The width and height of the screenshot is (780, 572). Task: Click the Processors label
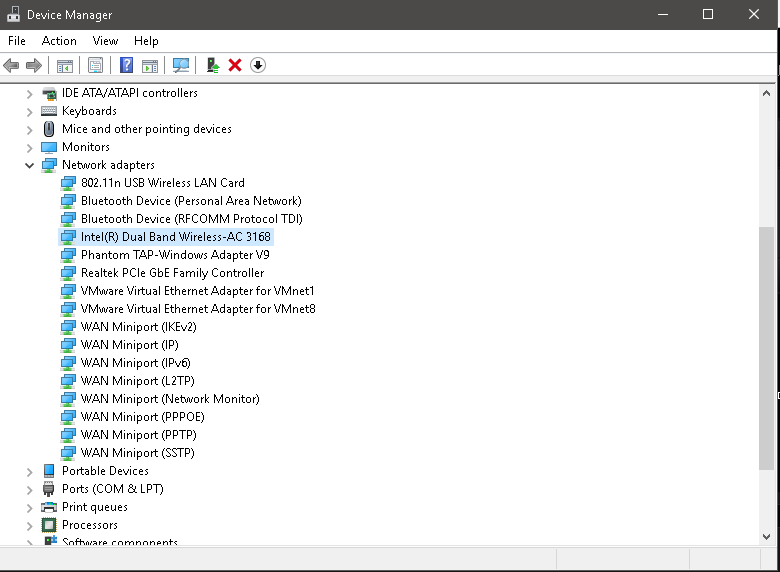pyautogui.click(x=90, y=525)
